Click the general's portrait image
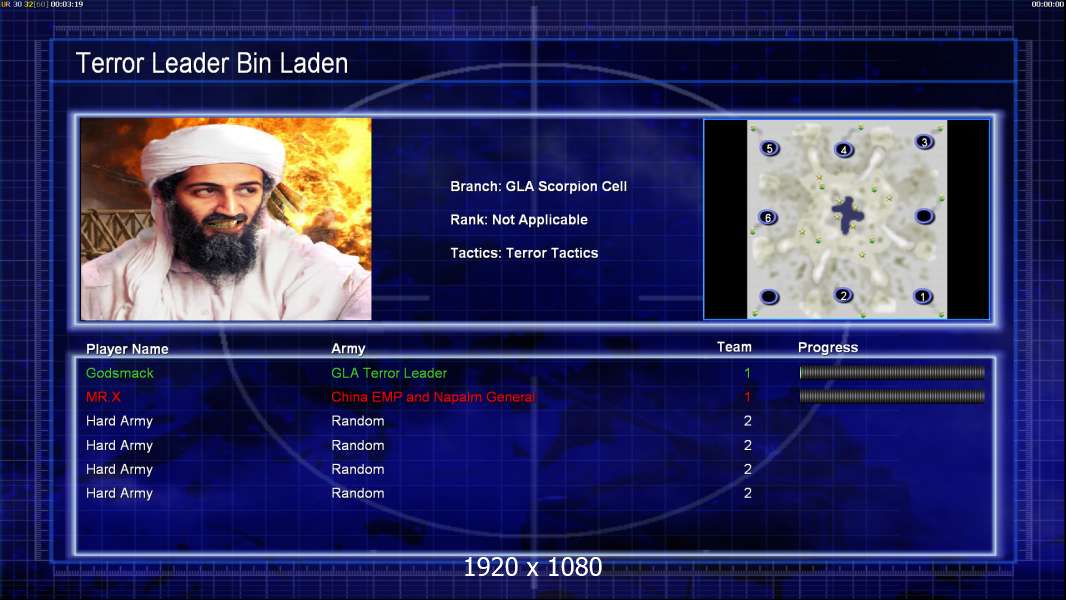This screenshot has height=600, width=1066. [x=226, y=219]
